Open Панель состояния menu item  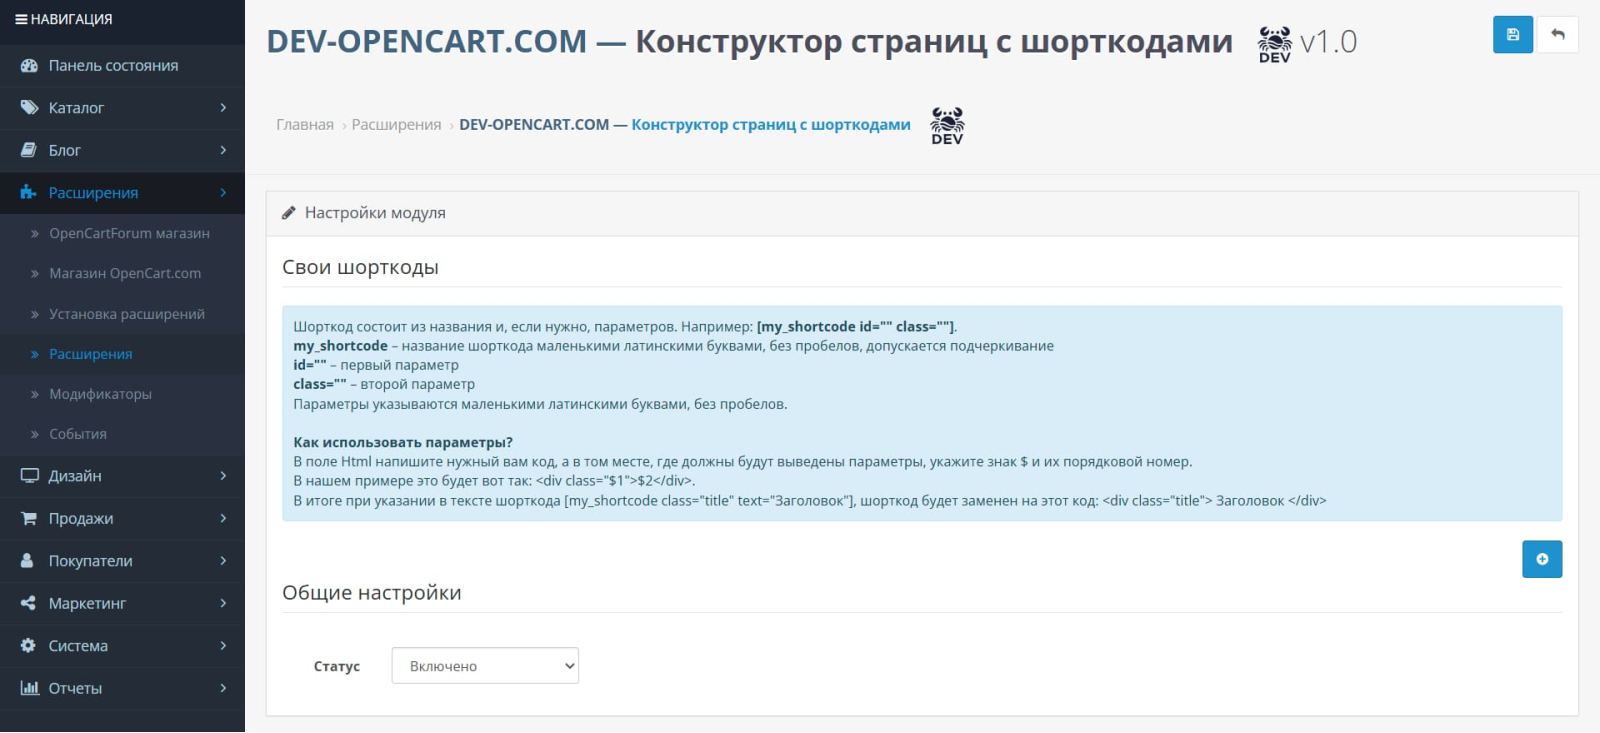click(122, 65)
